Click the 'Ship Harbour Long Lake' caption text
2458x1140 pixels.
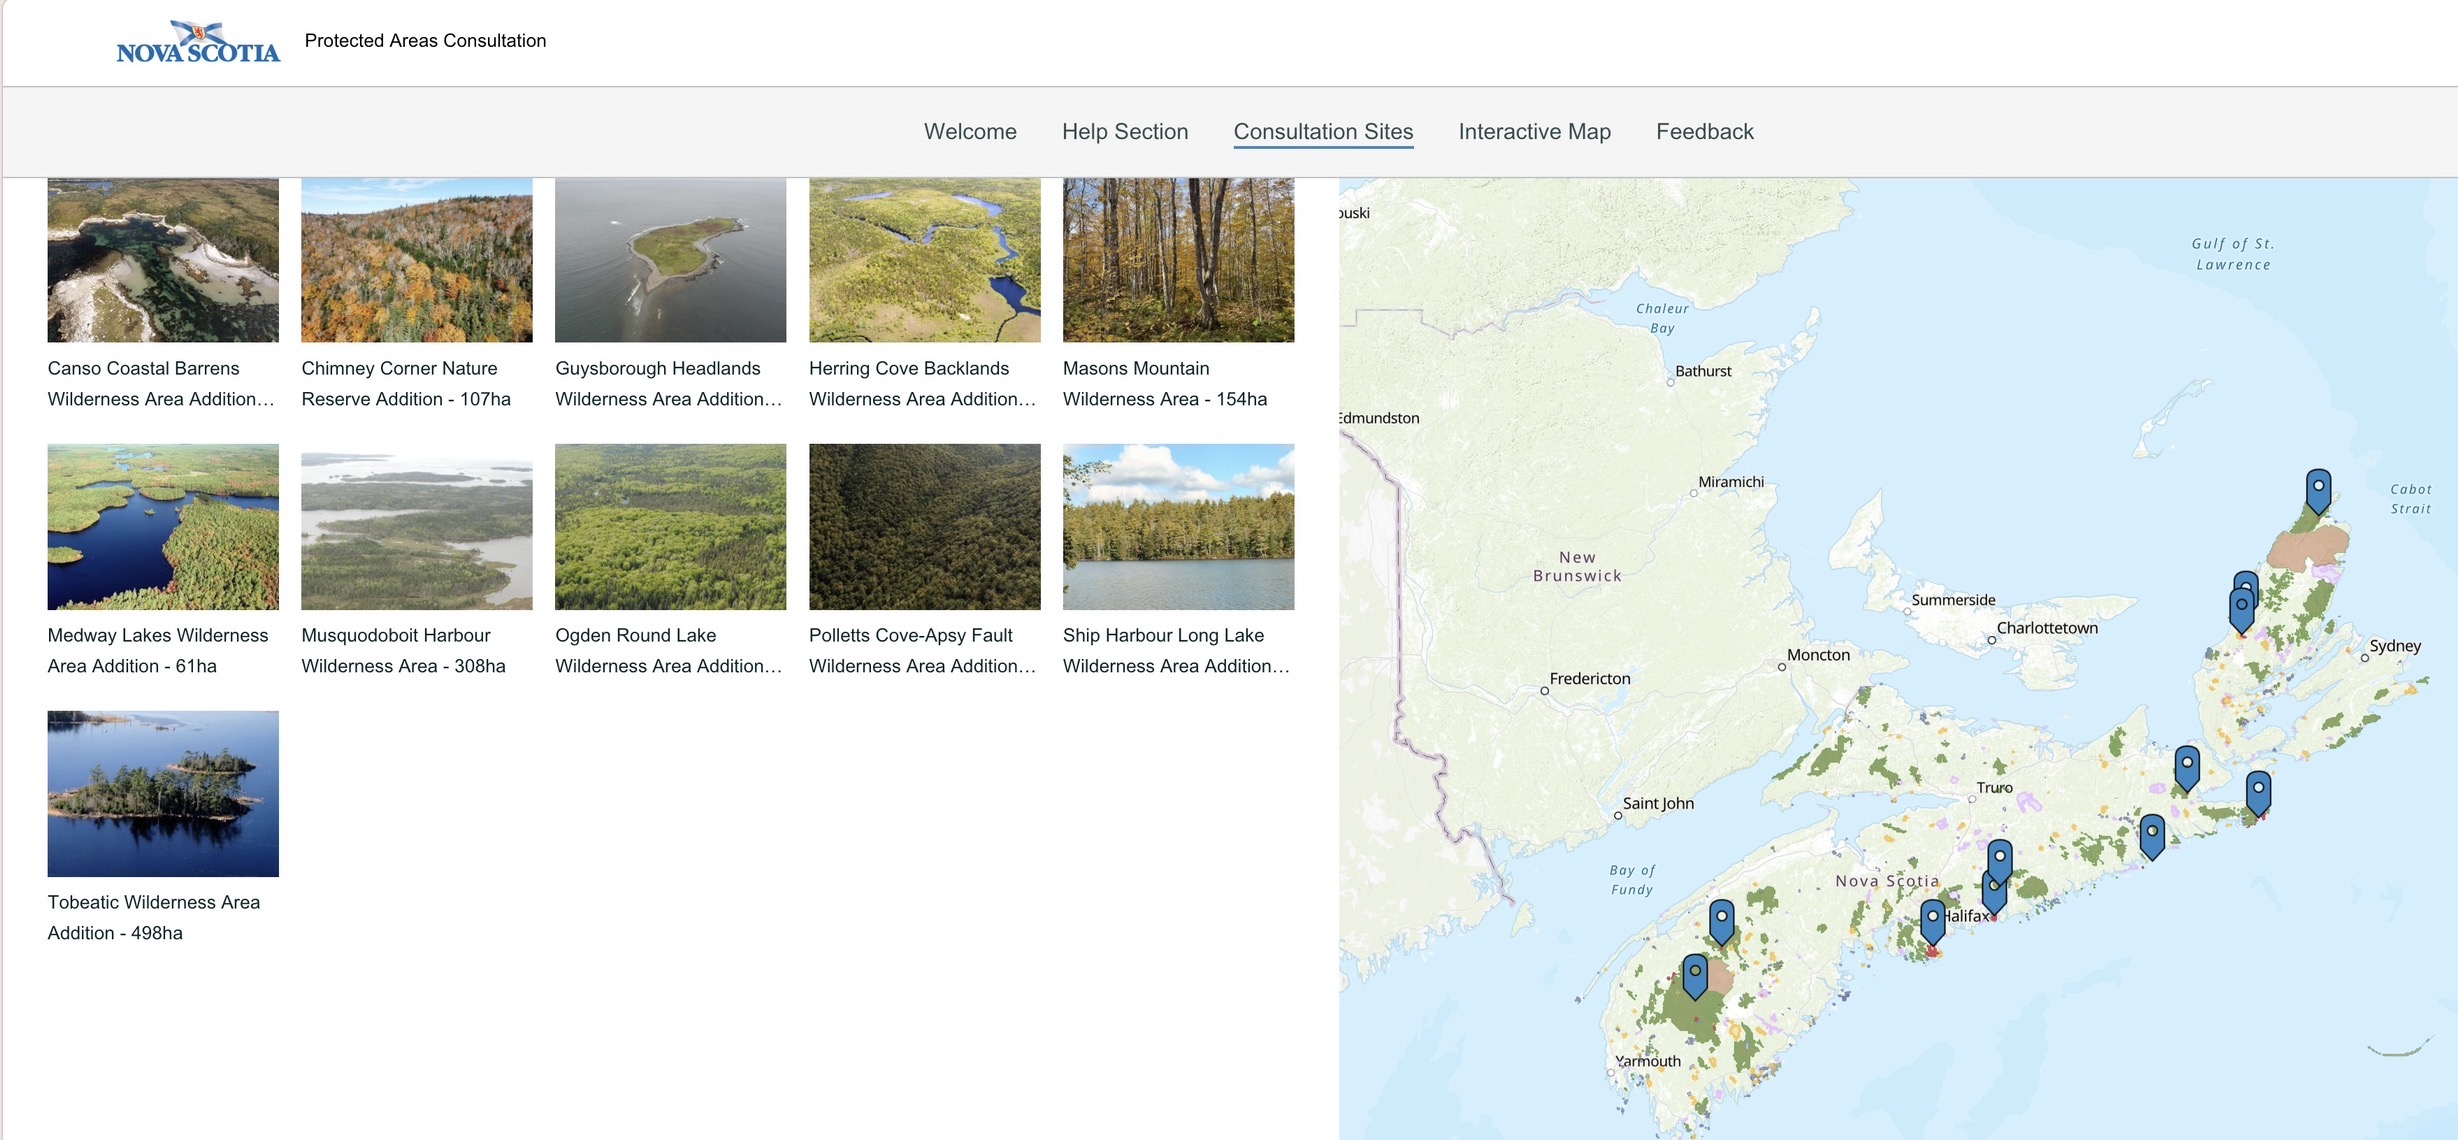(1164, 636)
